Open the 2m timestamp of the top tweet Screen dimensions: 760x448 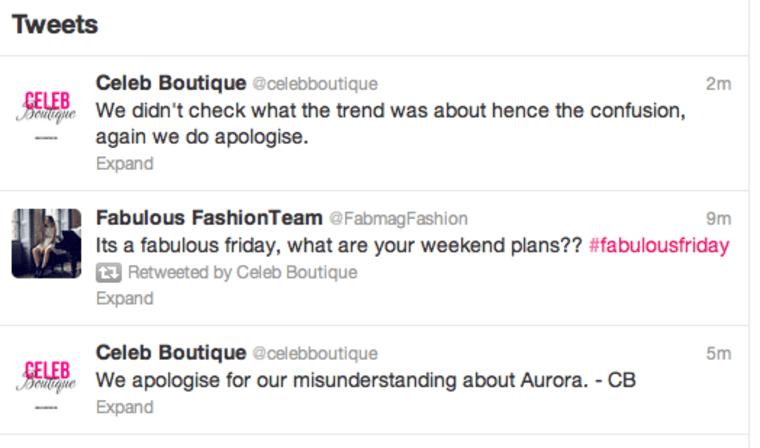click(718, 84)
